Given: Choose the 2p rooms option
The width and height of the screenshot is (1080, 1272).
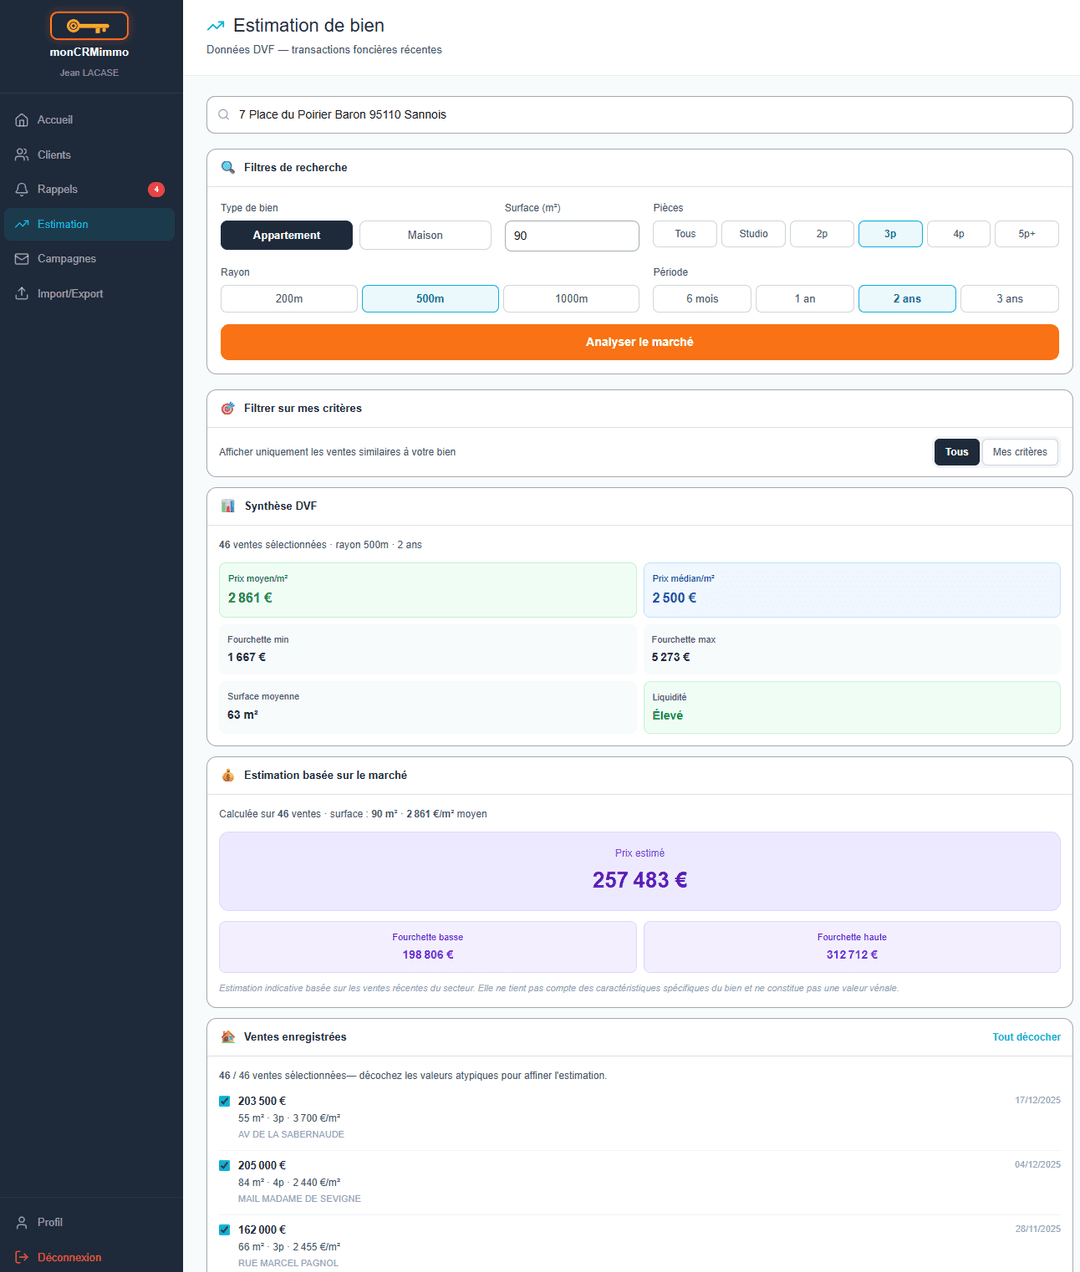Looking at the screenshot, I should [x=822, y=234].
